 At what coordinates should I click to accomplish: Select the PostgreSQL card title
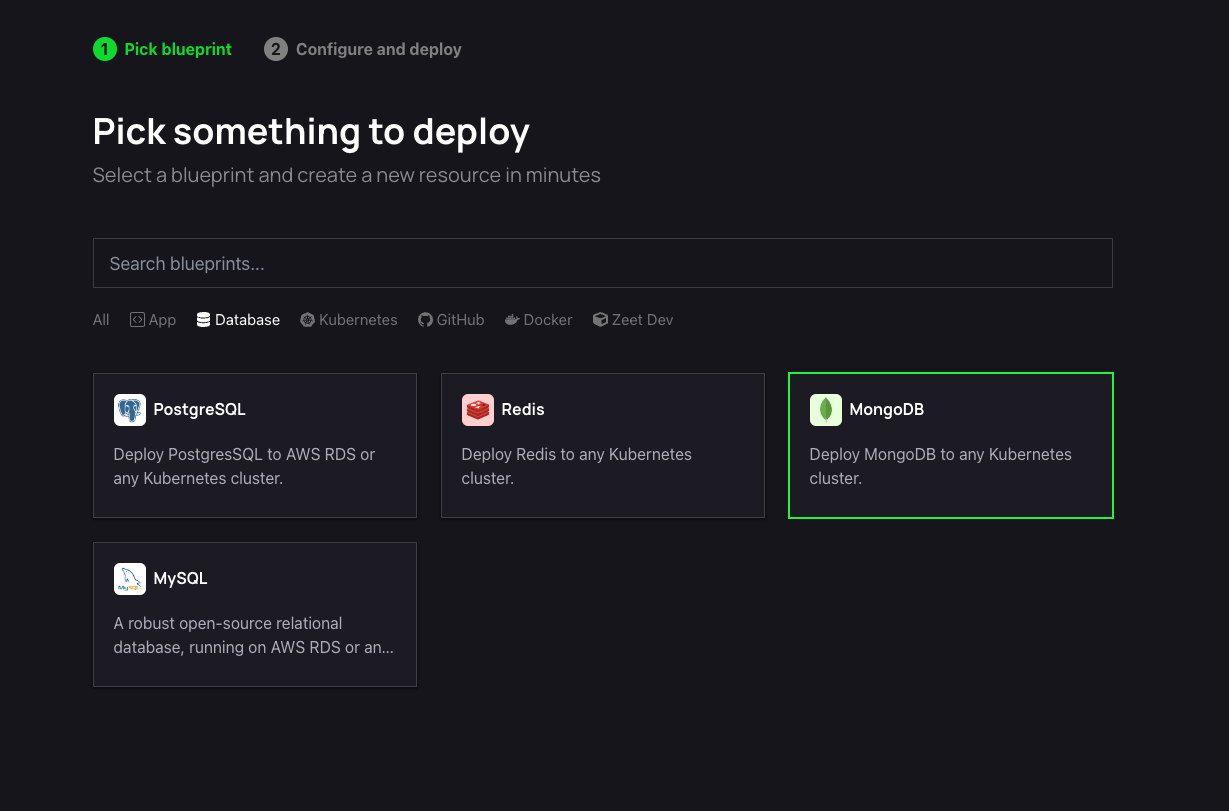[x=199, y=409]
